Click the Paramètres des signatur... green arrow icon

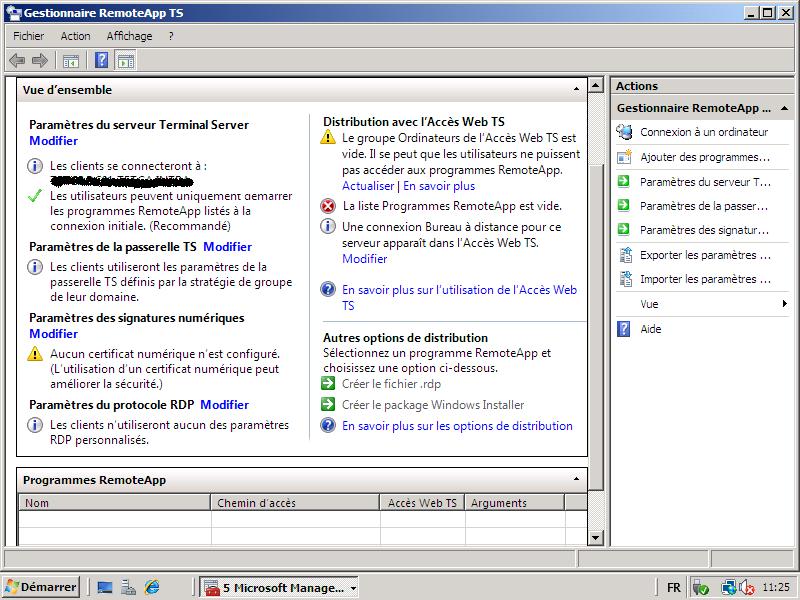click(x=623, y=229)
